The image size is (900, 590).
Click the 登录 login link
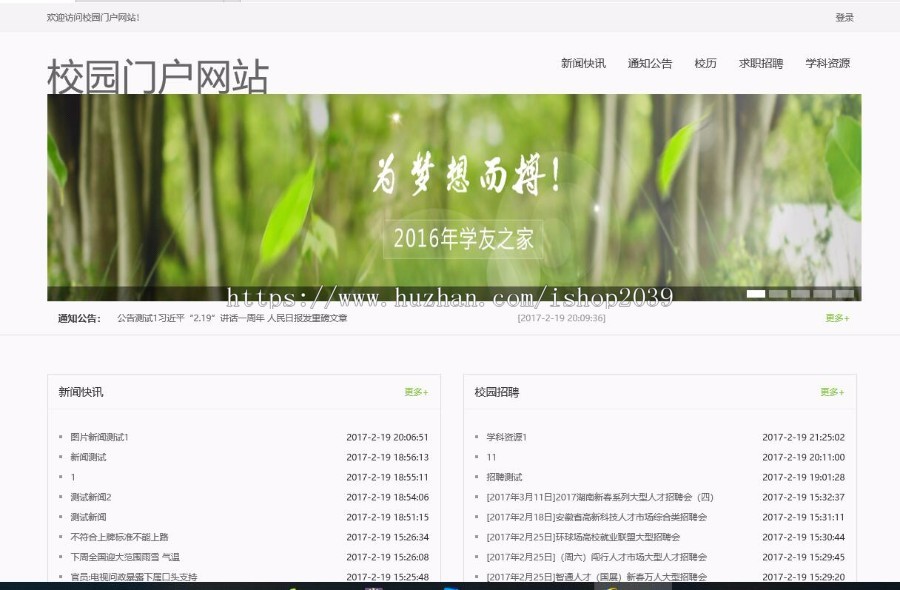844,18
